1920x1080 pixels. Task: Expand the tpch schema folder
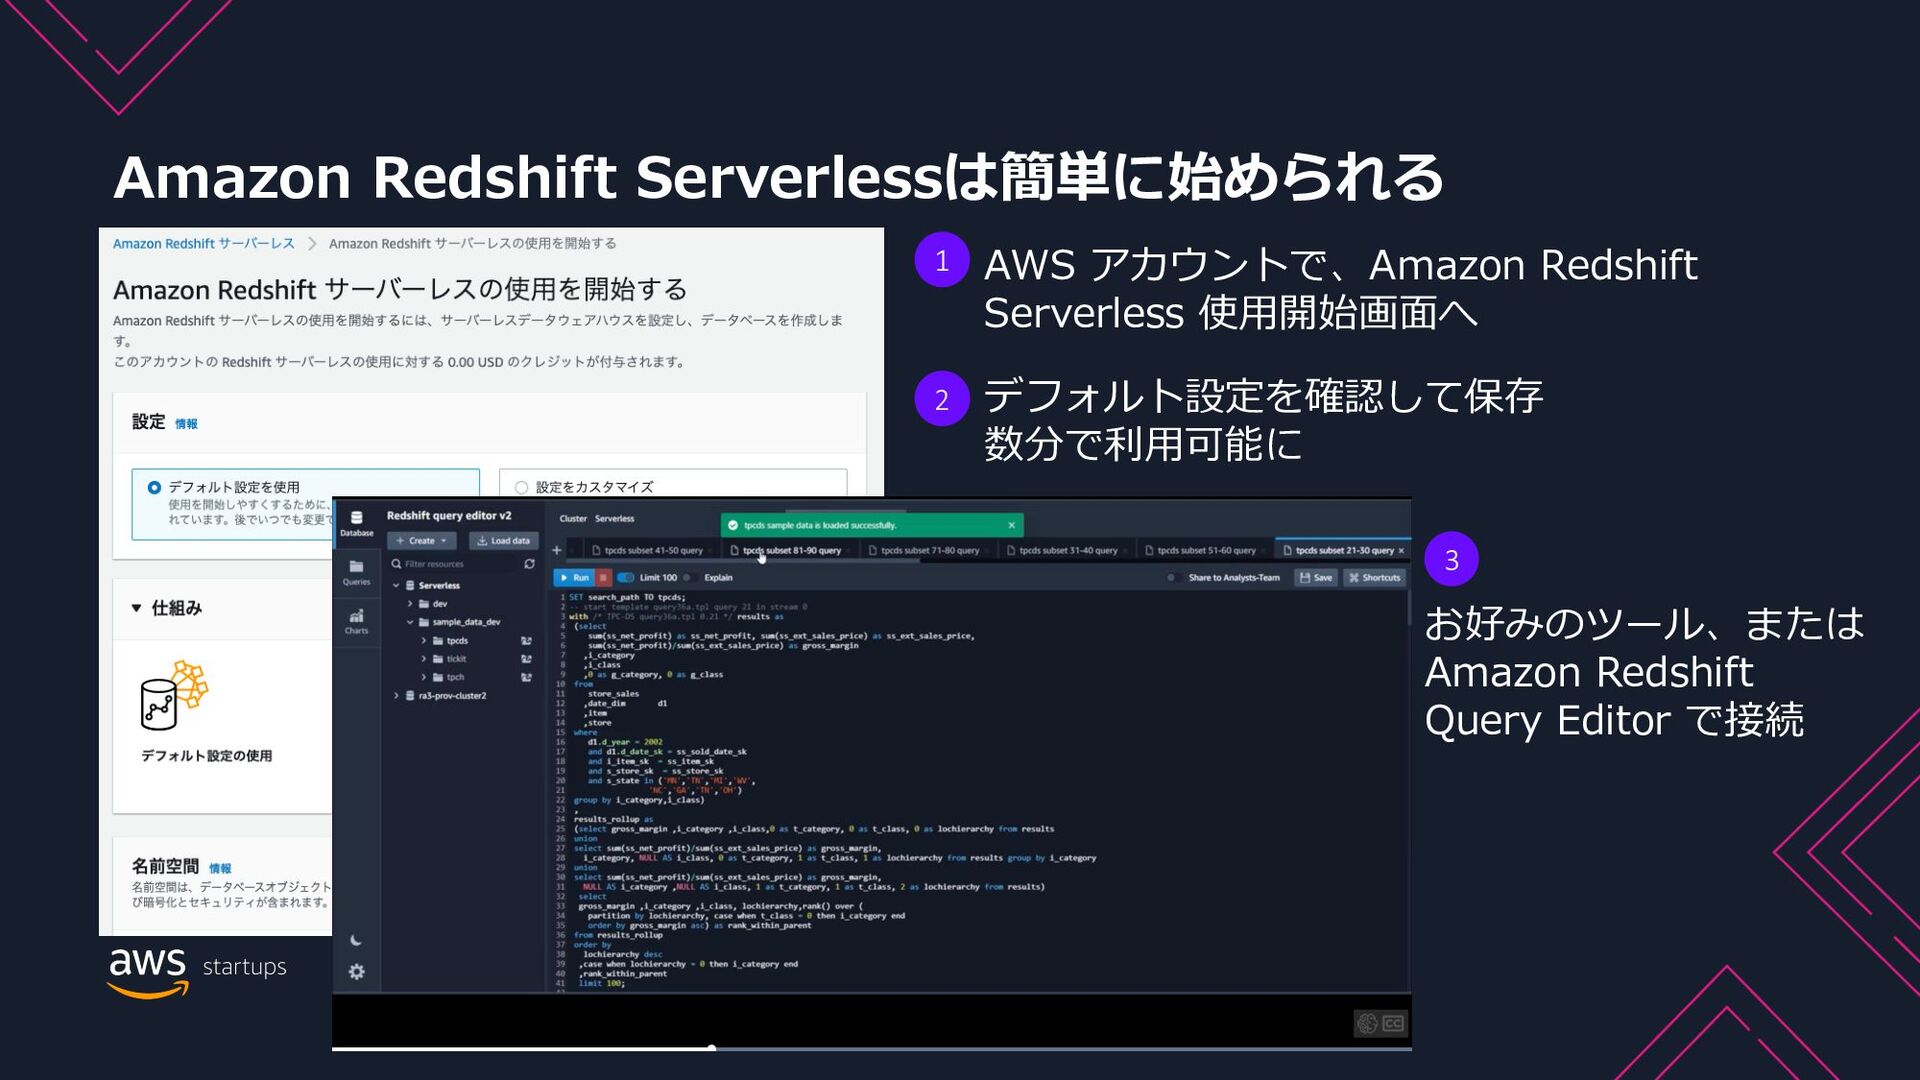[x=424, y=677]
